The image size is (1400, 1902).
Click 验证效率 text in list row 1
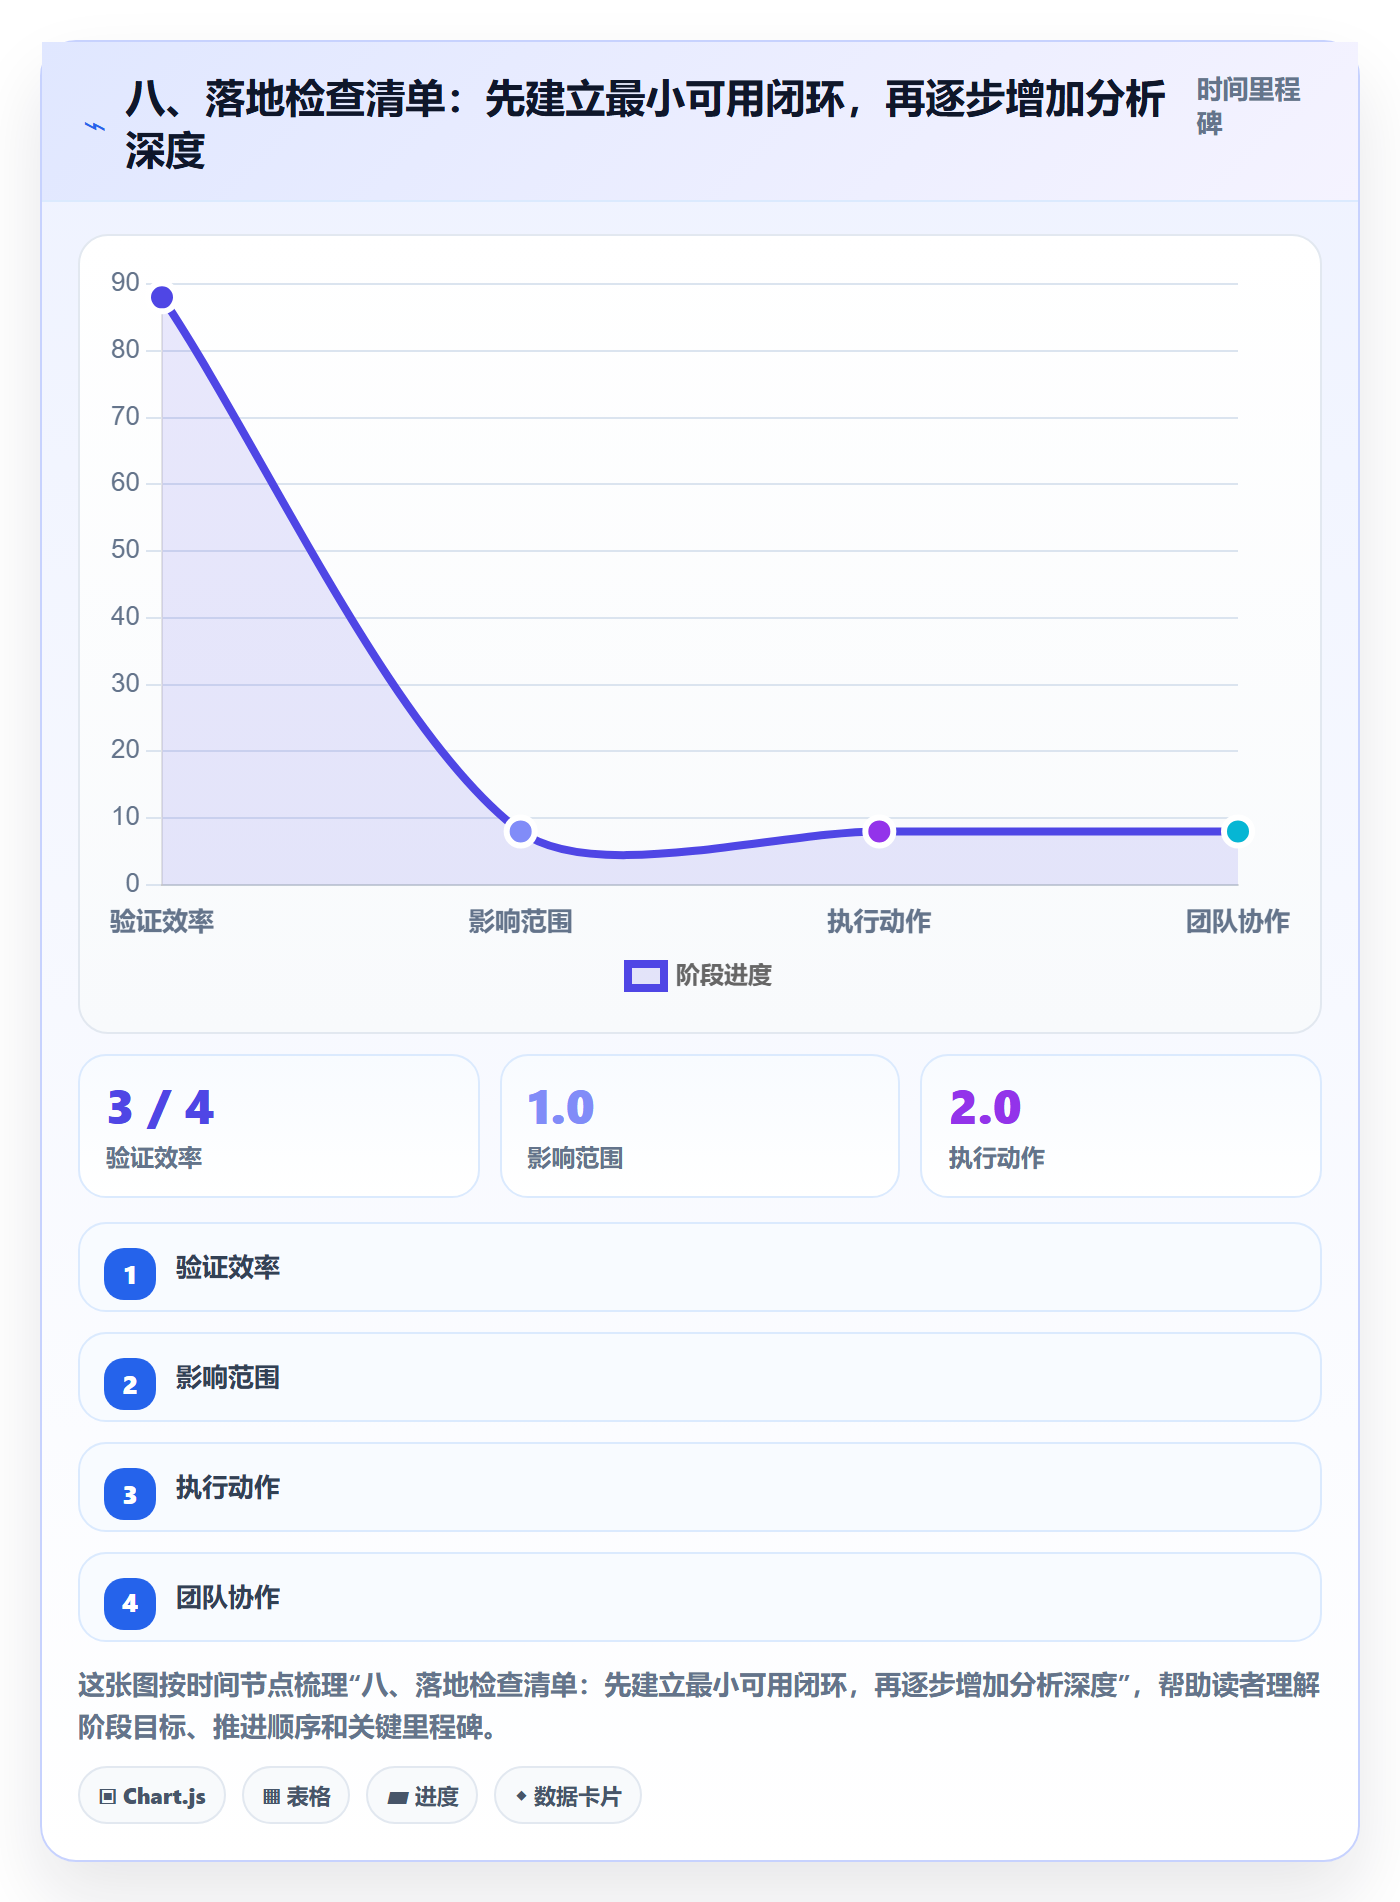[x=228, y=1267]
